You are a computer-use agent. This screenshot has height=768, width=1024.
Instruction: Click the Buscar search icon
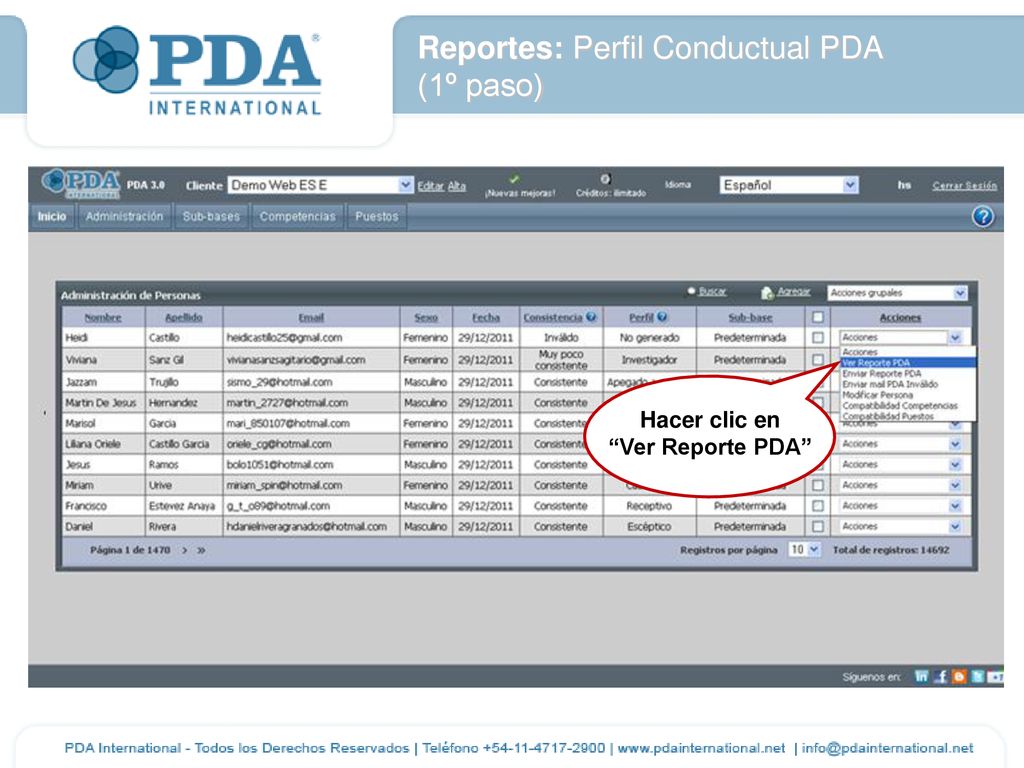click(x=692, y=291)
